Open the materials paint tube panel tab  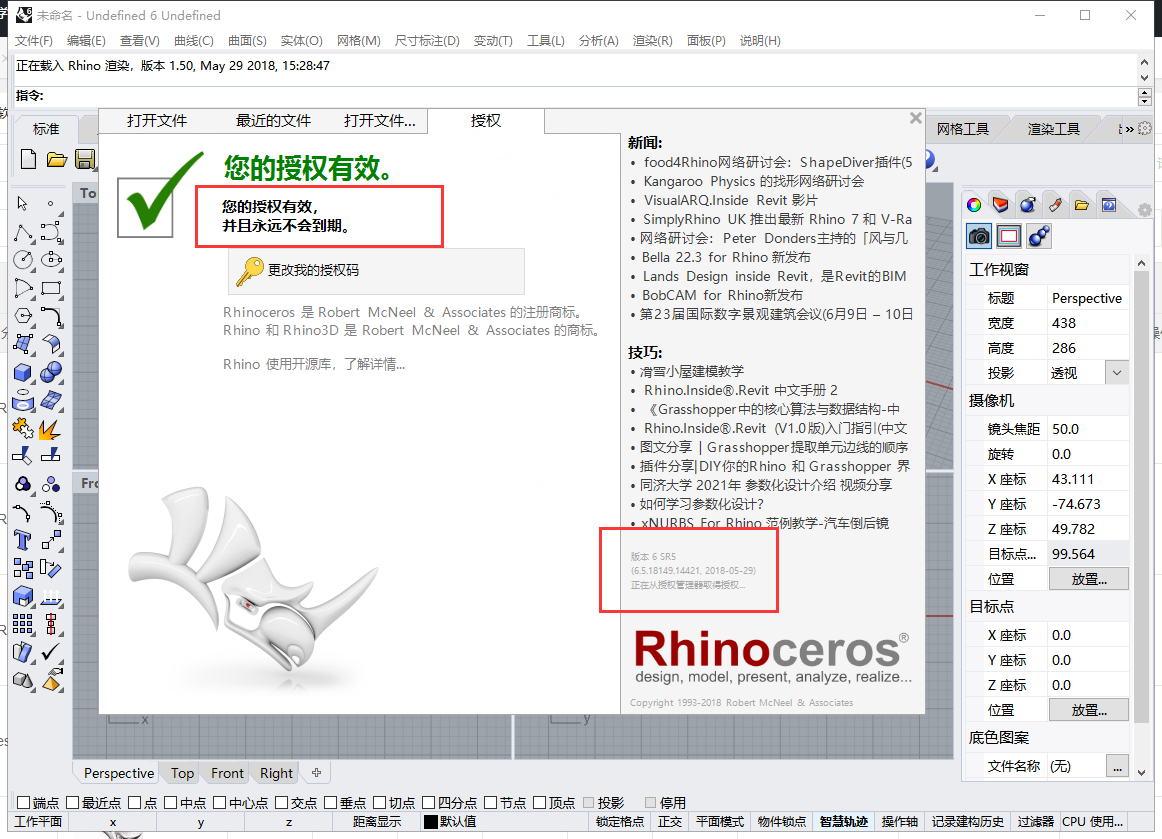click(1055, 205)
